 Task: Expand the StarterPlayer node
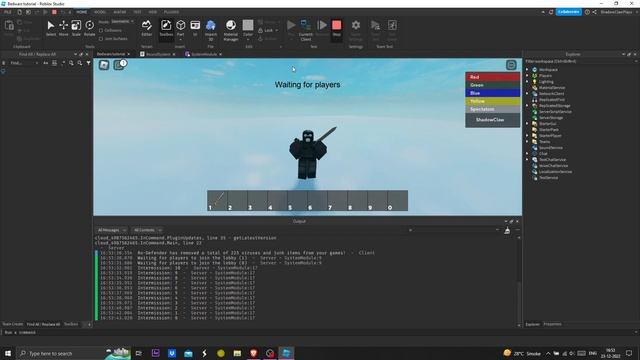(x=527, y=136)
